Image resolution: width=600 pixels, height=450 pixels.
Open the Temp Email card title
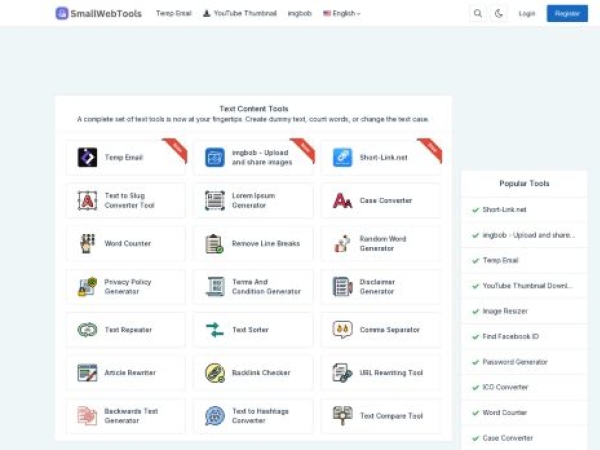[x=124, y=157]
